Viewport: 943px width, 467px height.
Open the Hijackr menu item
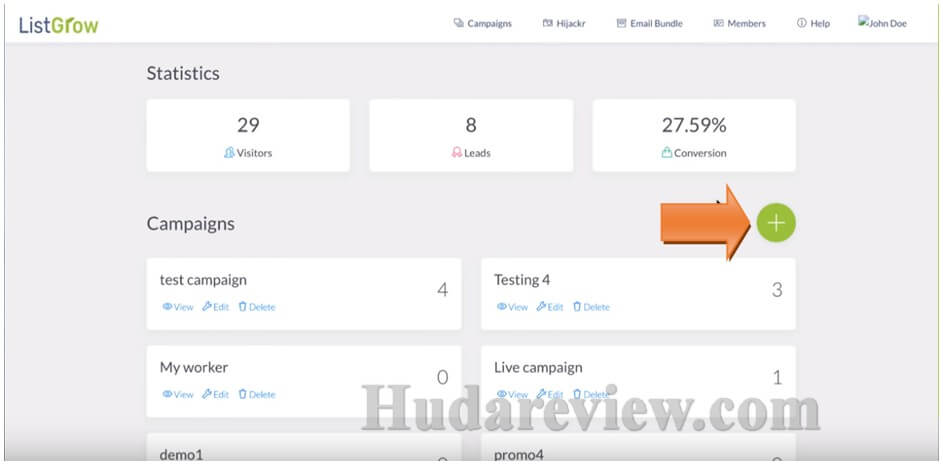[x=564, y=23]
